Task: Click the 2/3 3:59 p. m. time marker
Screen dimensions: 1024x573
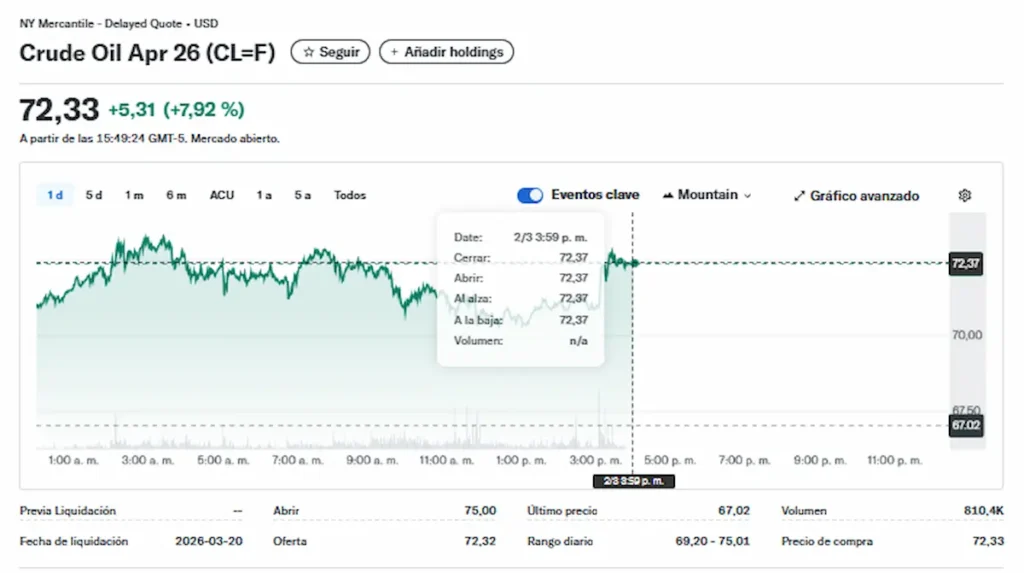Action: pos(634,481)
